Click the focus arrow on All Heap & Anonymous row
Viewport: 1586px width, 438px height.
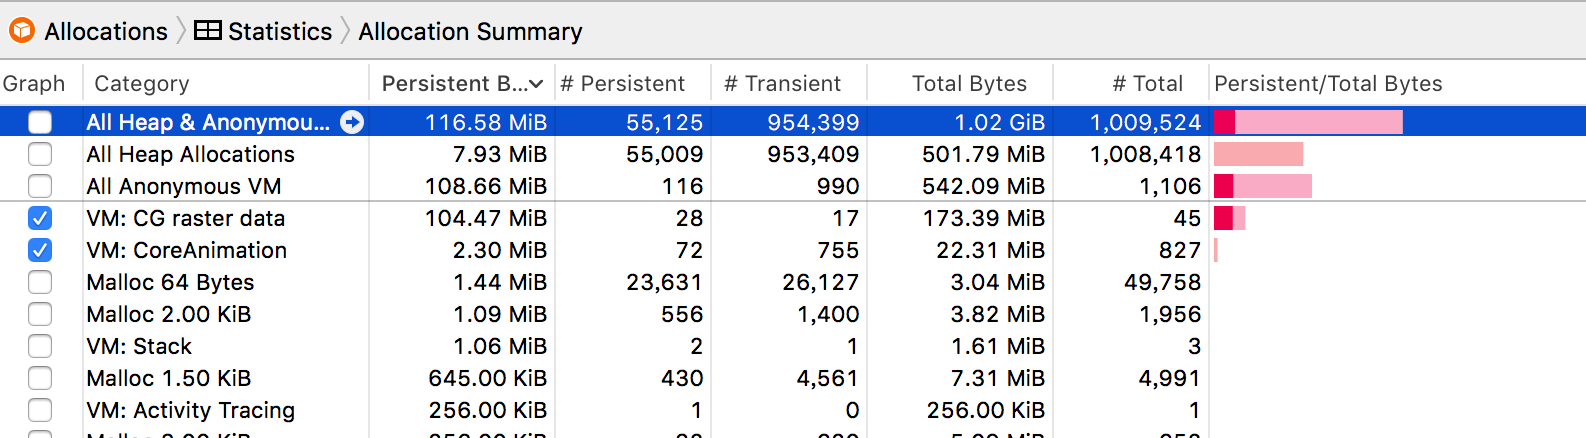click(x=352, y=122)
